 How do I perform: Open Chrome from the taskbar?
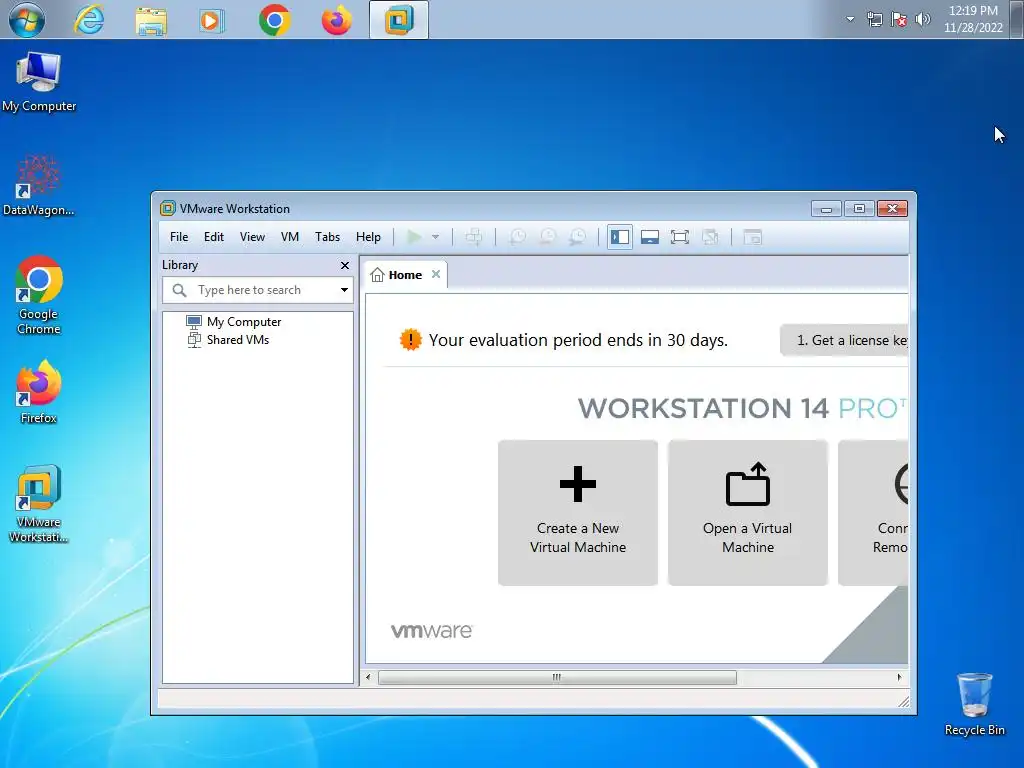pos(274,20)
